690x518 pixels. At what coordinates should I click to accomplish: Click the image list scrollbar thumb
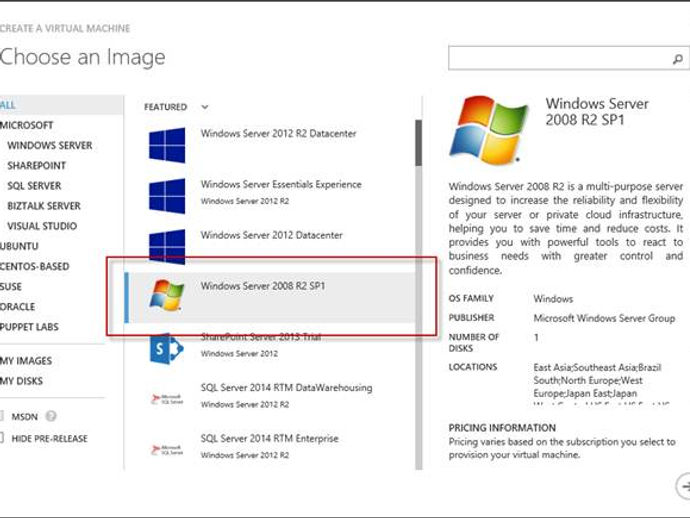418,143
